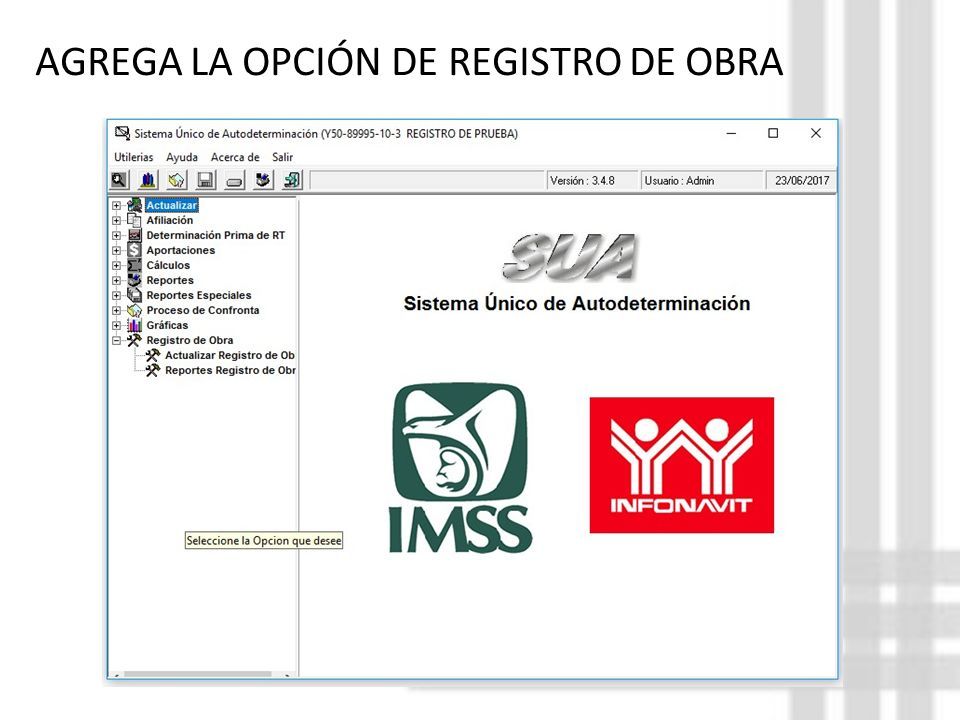
Task: Click the Afiliación documents icon
Action: coord(134,220)
